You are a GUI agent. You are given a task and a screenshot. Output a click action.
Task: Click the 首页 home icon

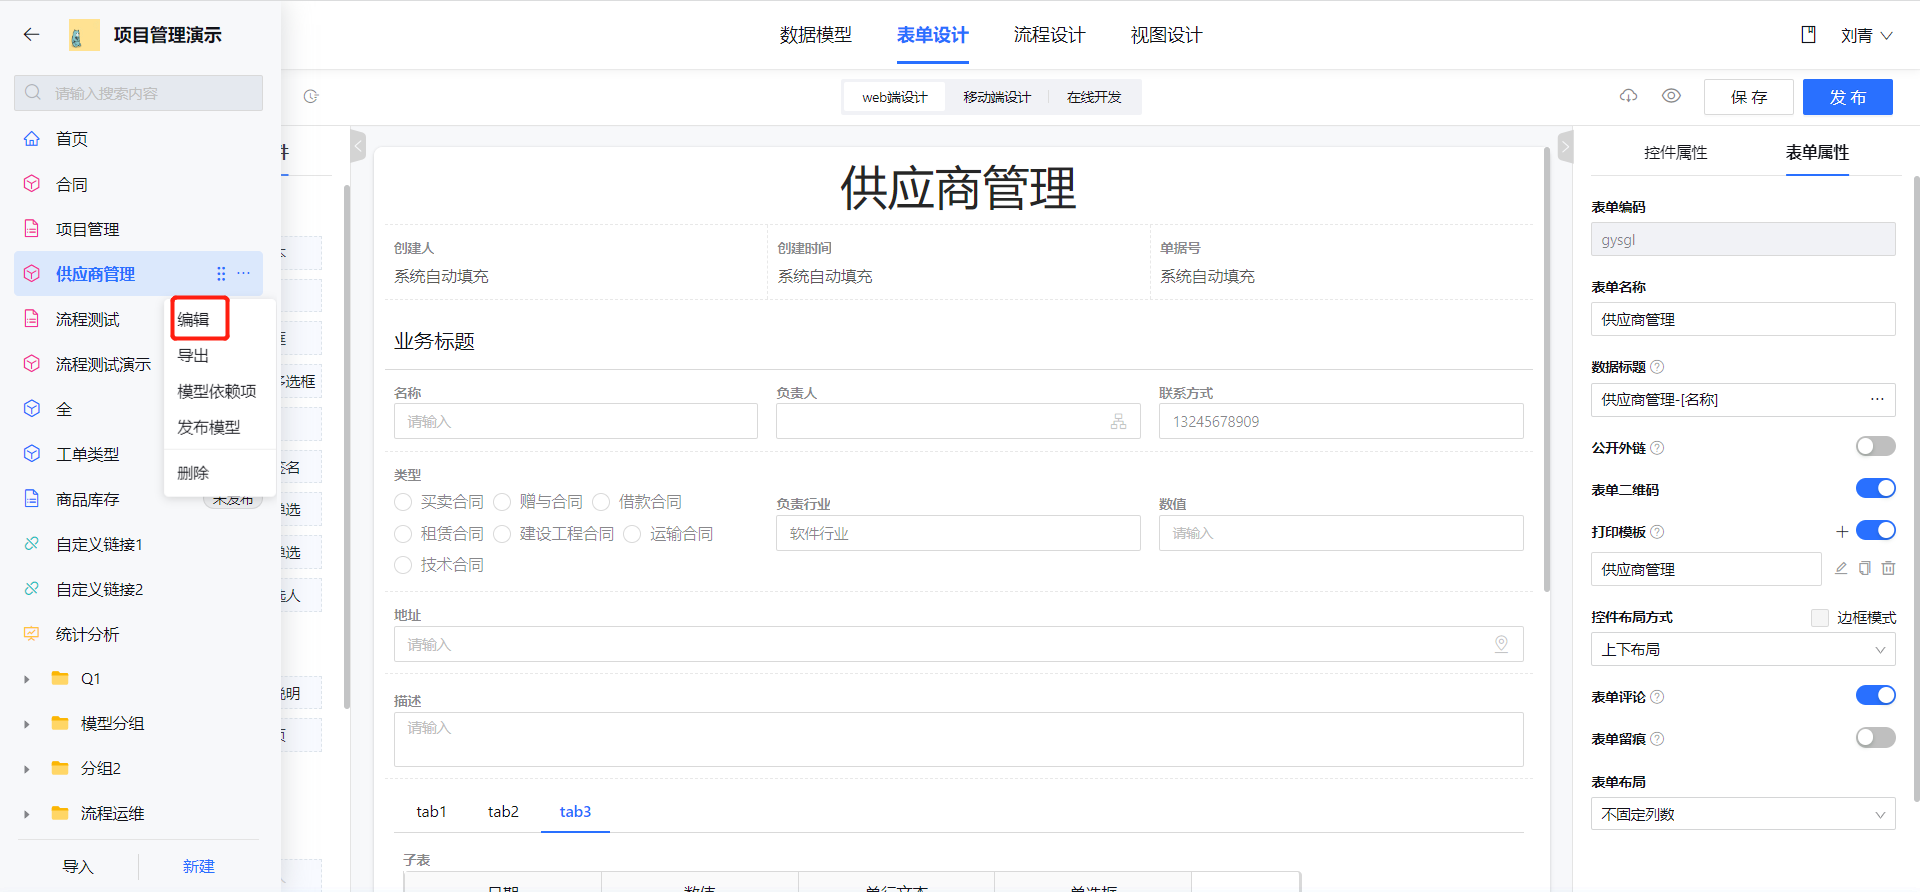tap(32, 139)
